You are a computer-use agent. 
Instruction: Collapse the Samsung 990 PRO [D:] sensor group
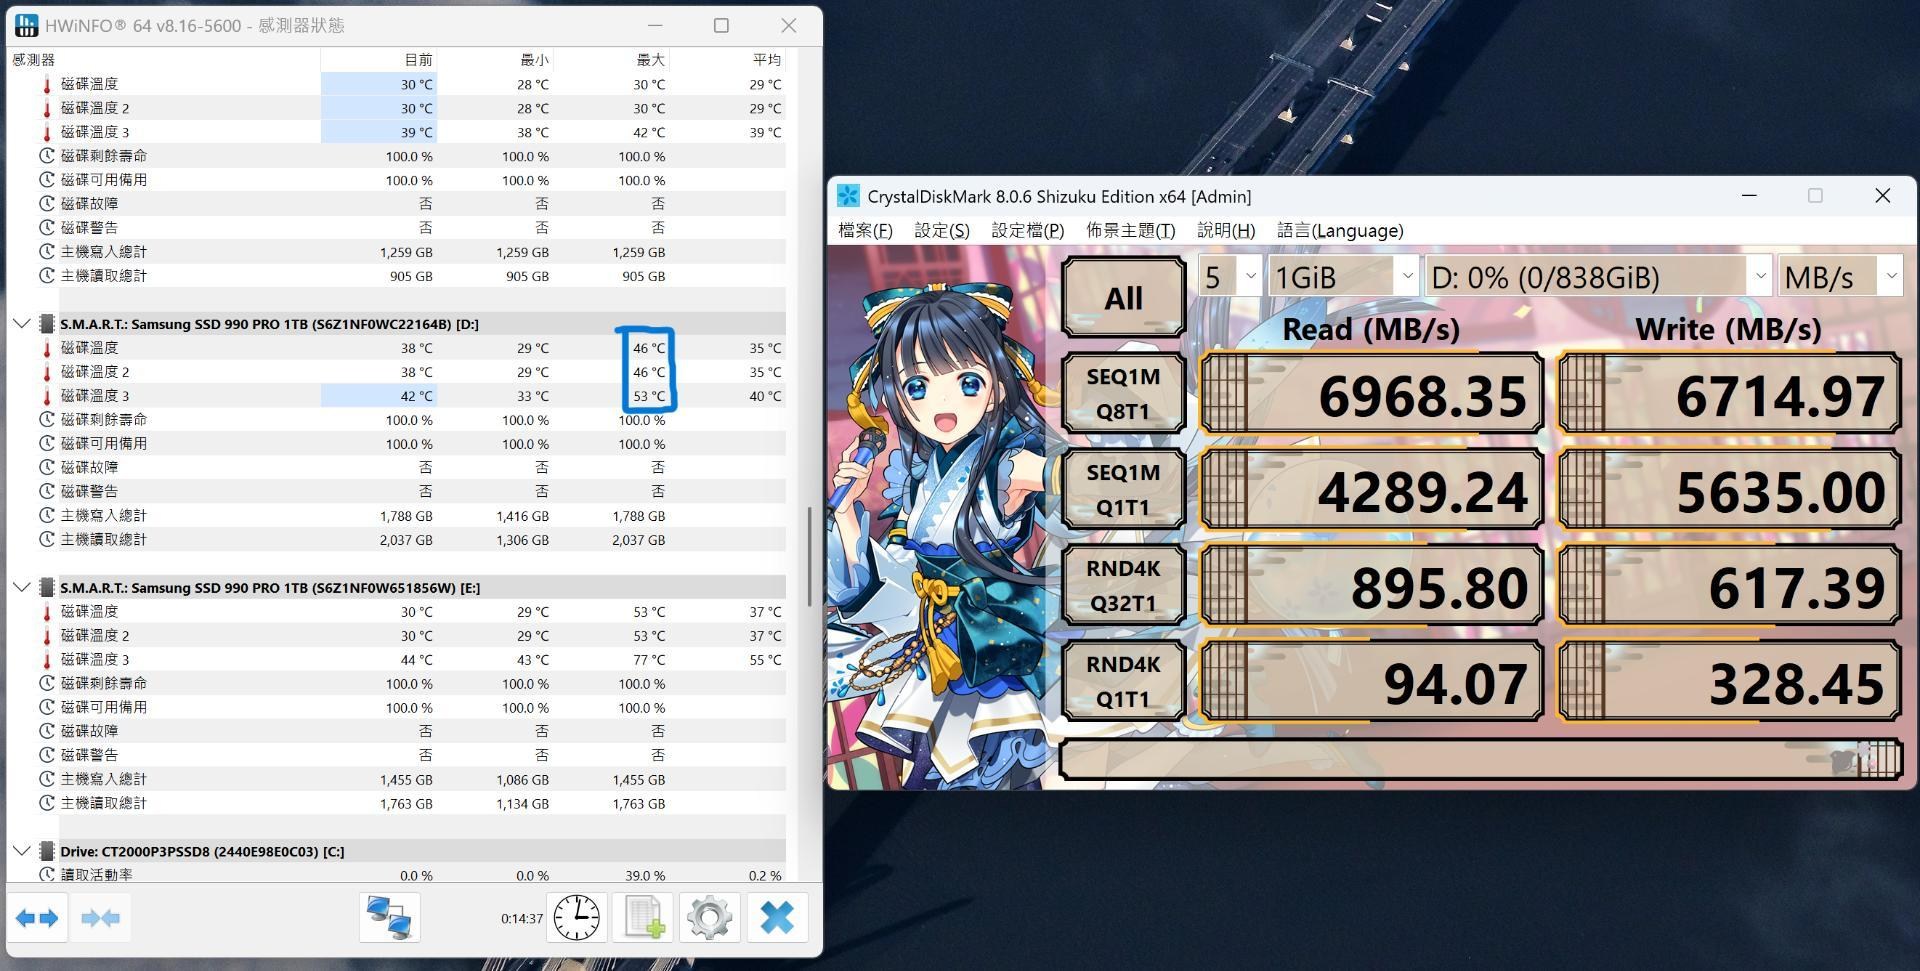pyautogui.click(x=21, y=323)
